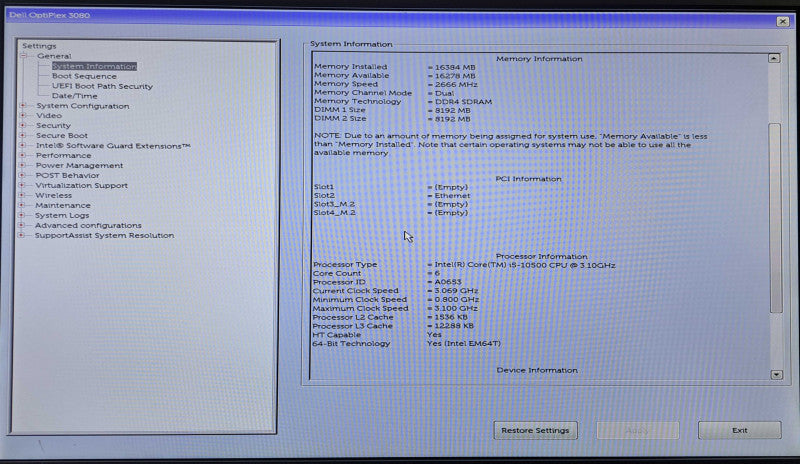This screenshot has width=800, height=464.
Task: Expand the System Logs node
Action: point(21,215)
